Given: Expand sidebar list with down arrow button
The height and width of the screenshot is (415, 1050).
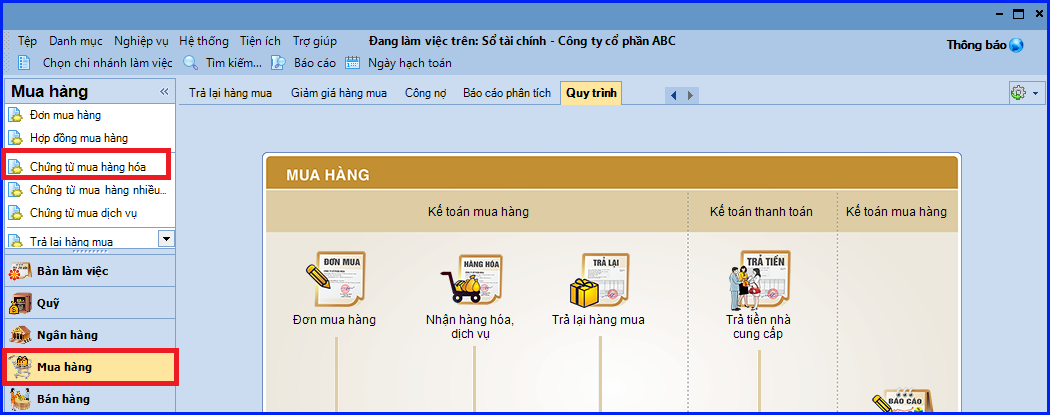Looking at the screenshot, I should (x=166, y=238).
